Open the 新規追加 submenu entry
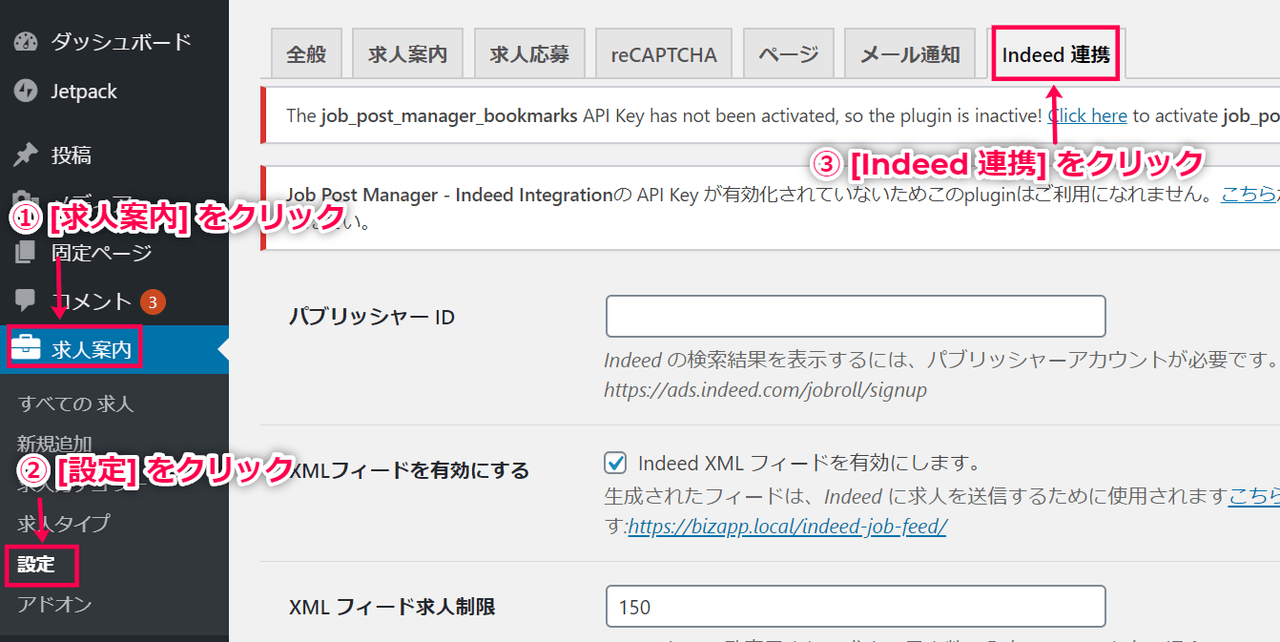Viewport: 1280px width, 642px height. 54,444
